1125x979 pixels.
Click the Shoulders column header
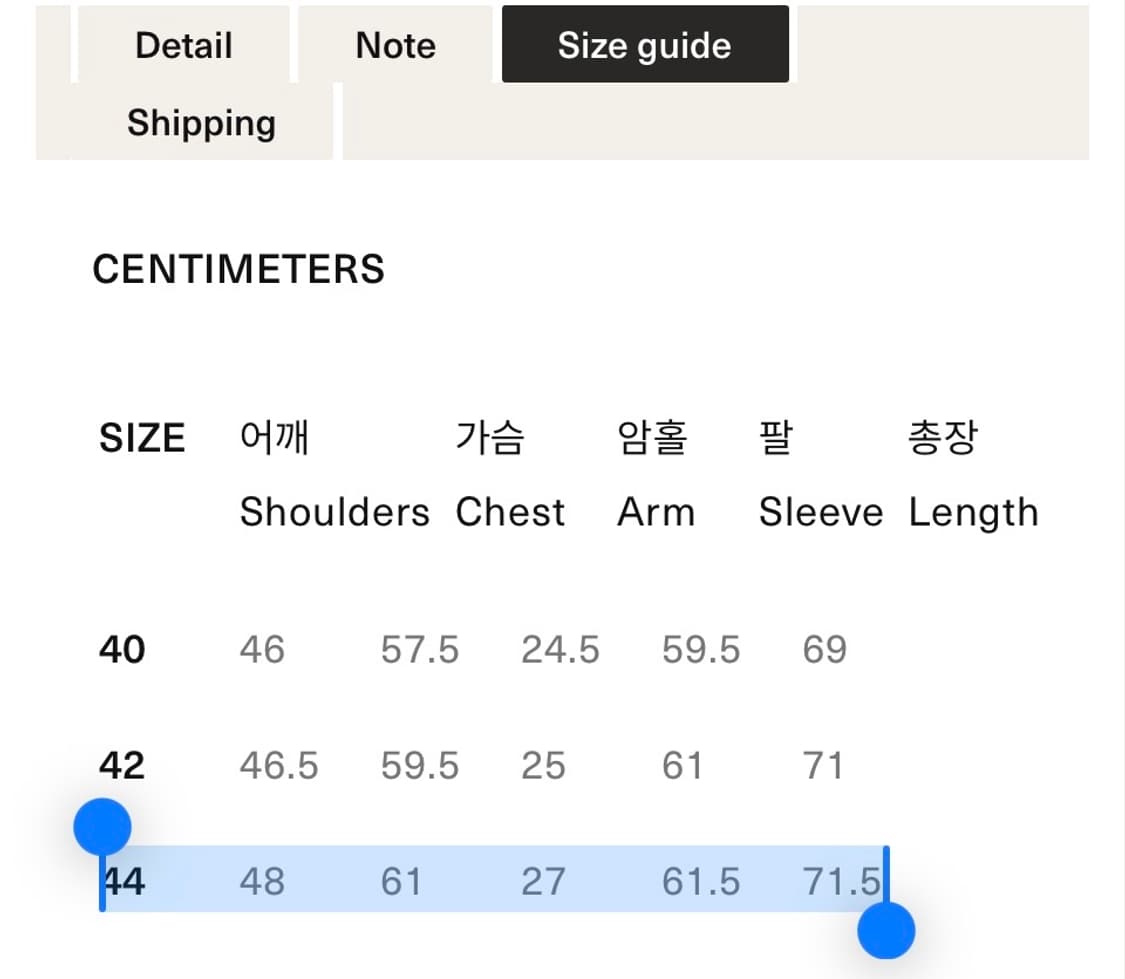pos(334,512)
